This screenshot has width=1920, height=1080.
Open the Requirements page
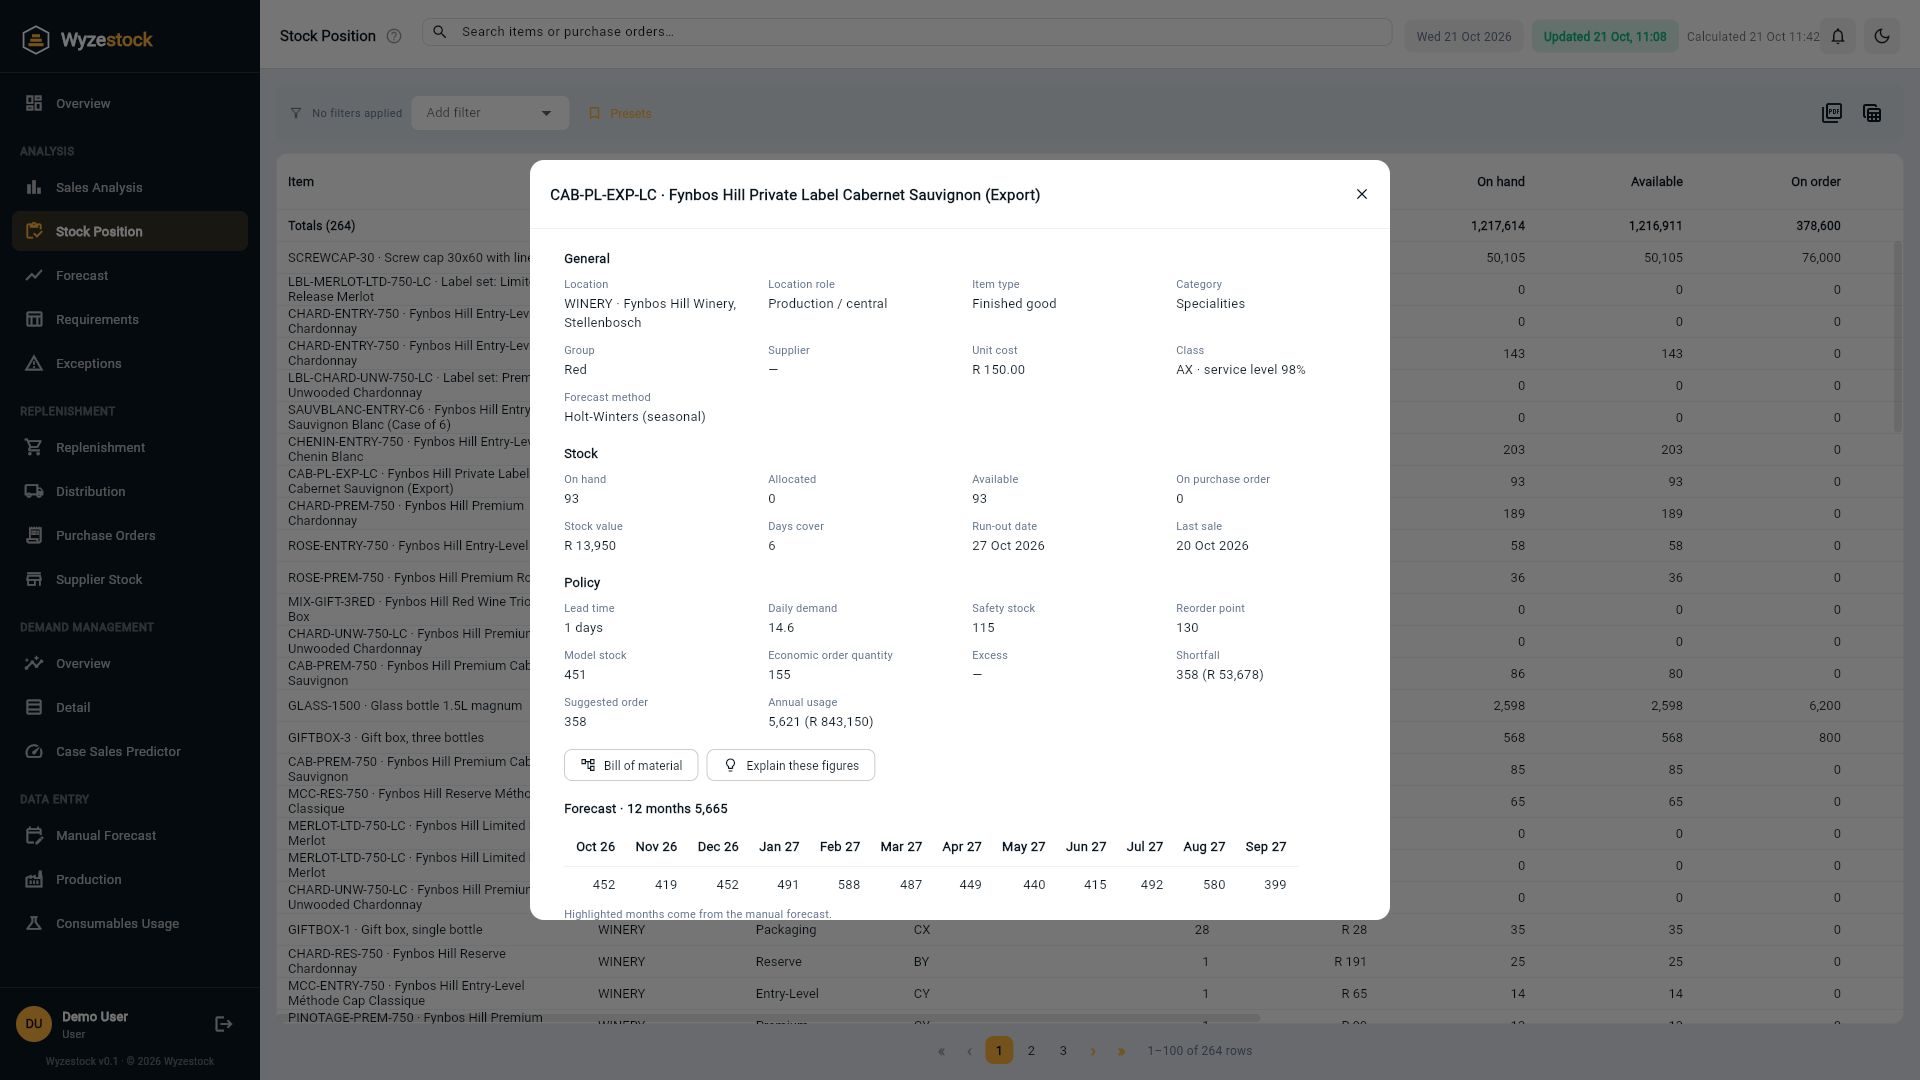point(130,319)
